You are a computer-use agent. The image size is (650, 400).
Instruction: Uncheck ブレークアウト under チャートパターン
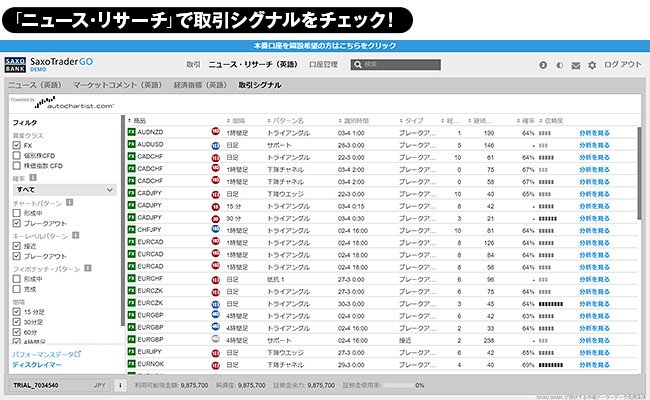pyautogui.click(x=17, y=223)
